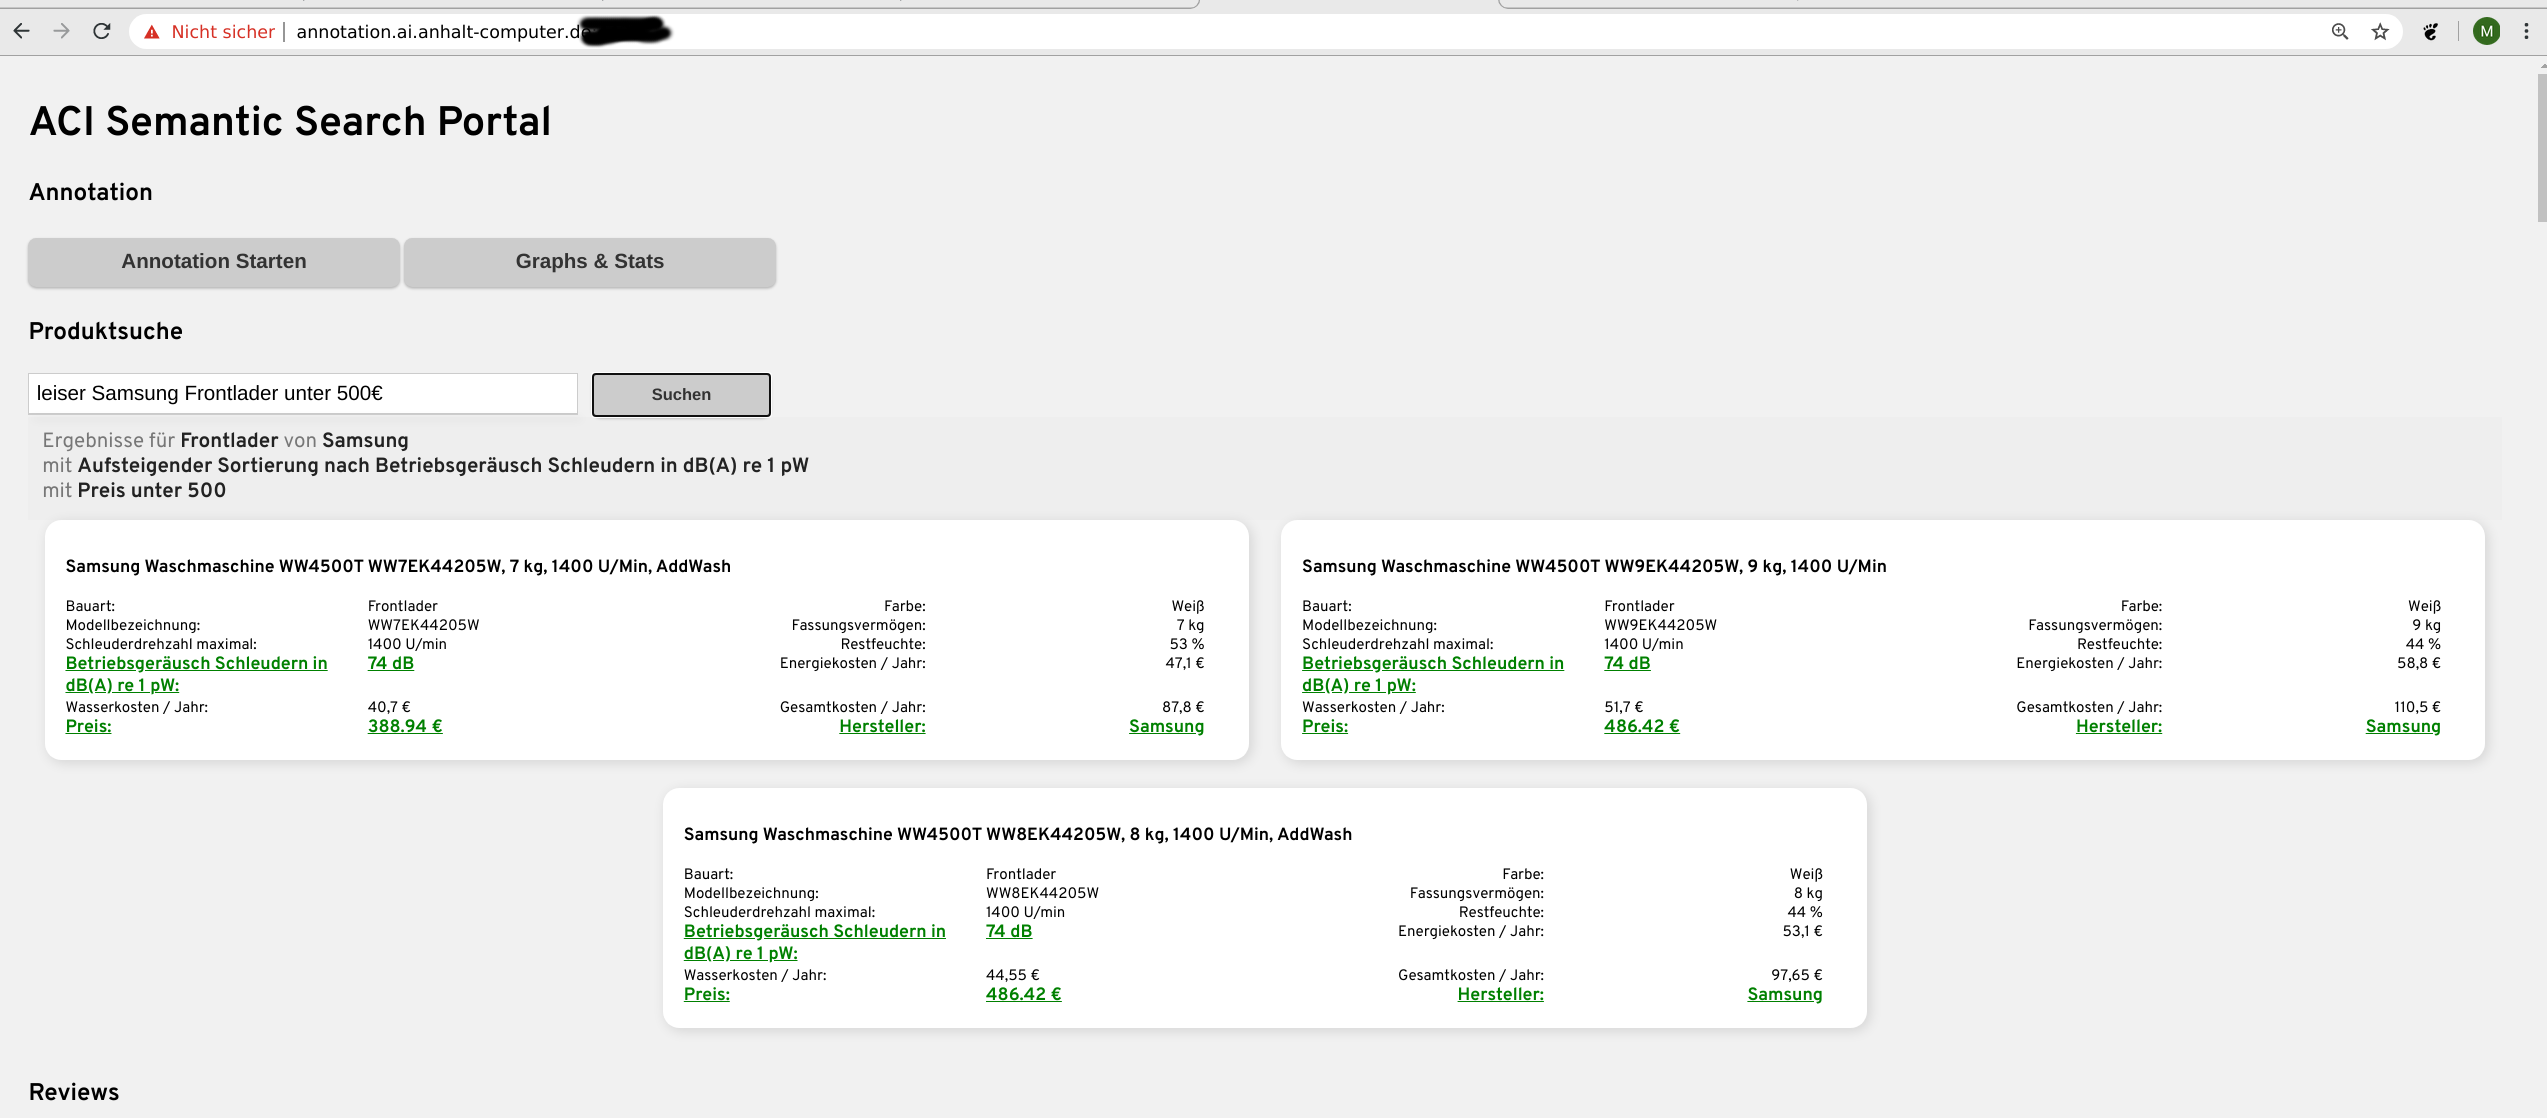This screenshot has height=1118, width=2547.
Task: Click the ACI Semantic Search Portal heading
Action: point(290,121)
